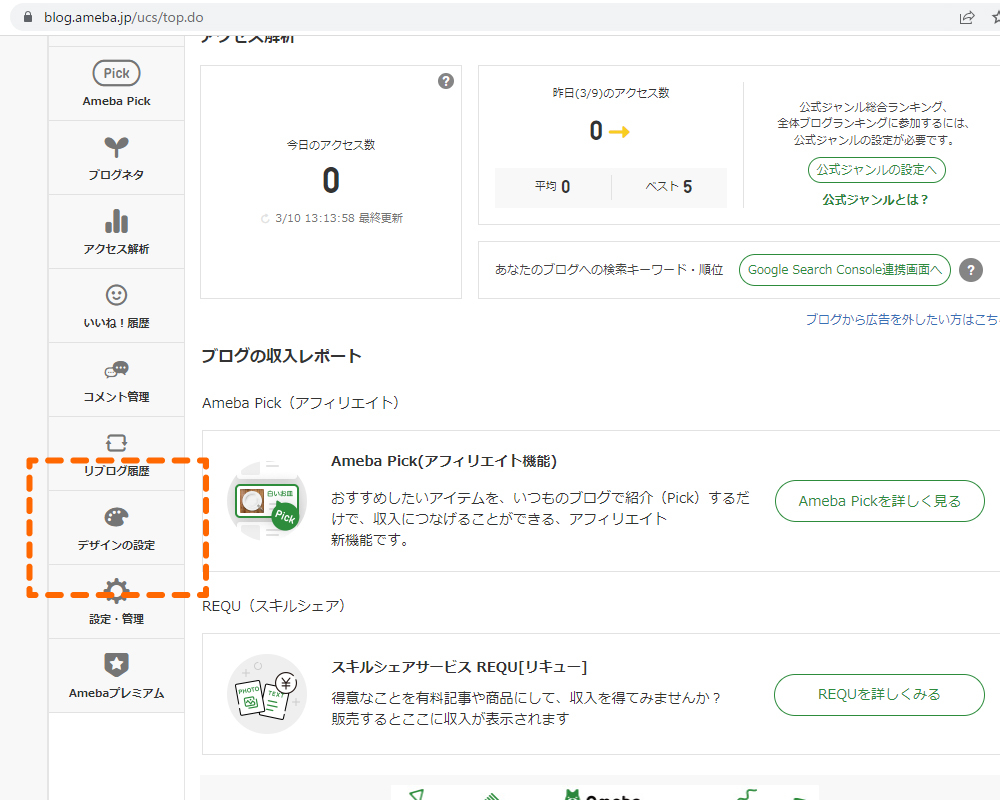The width and height of the screenshot is (1000, 800).
Task: Open アクセス解析 bar chart icon
Action: (x=116, y=221)
